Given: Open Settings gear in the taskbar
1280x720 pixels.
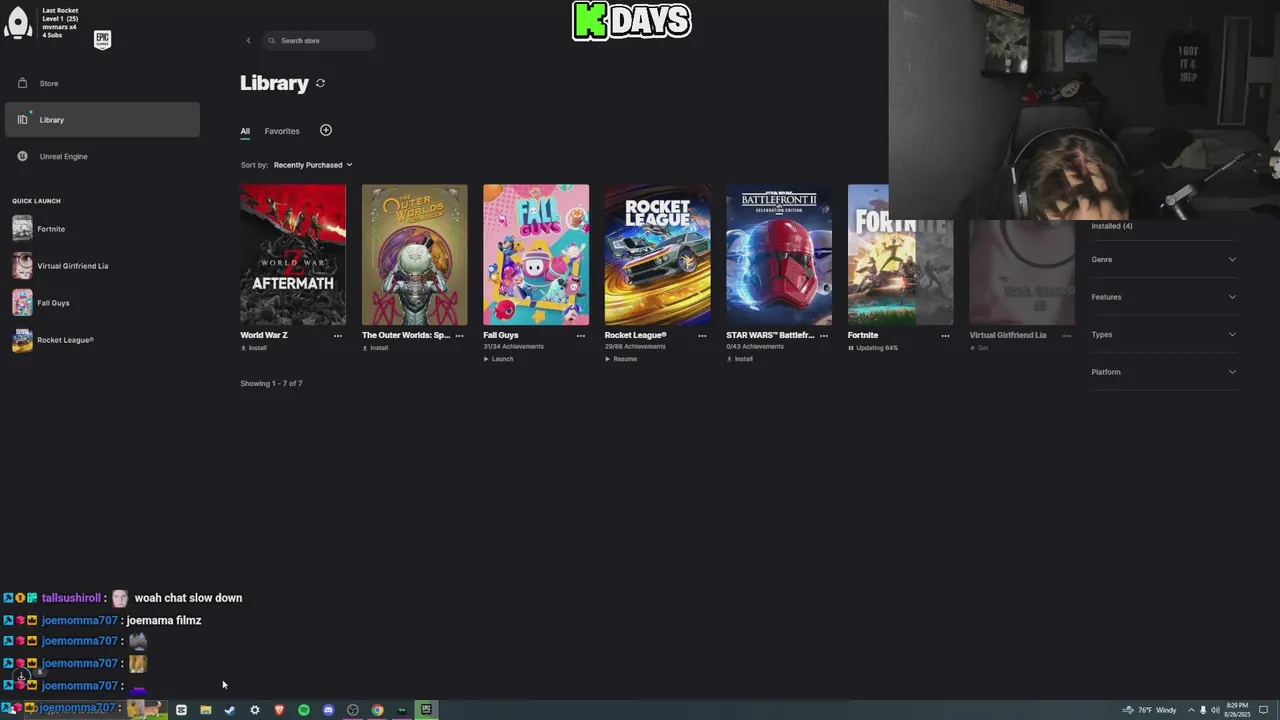Looking at the screenshot, I should coord(254,710).
